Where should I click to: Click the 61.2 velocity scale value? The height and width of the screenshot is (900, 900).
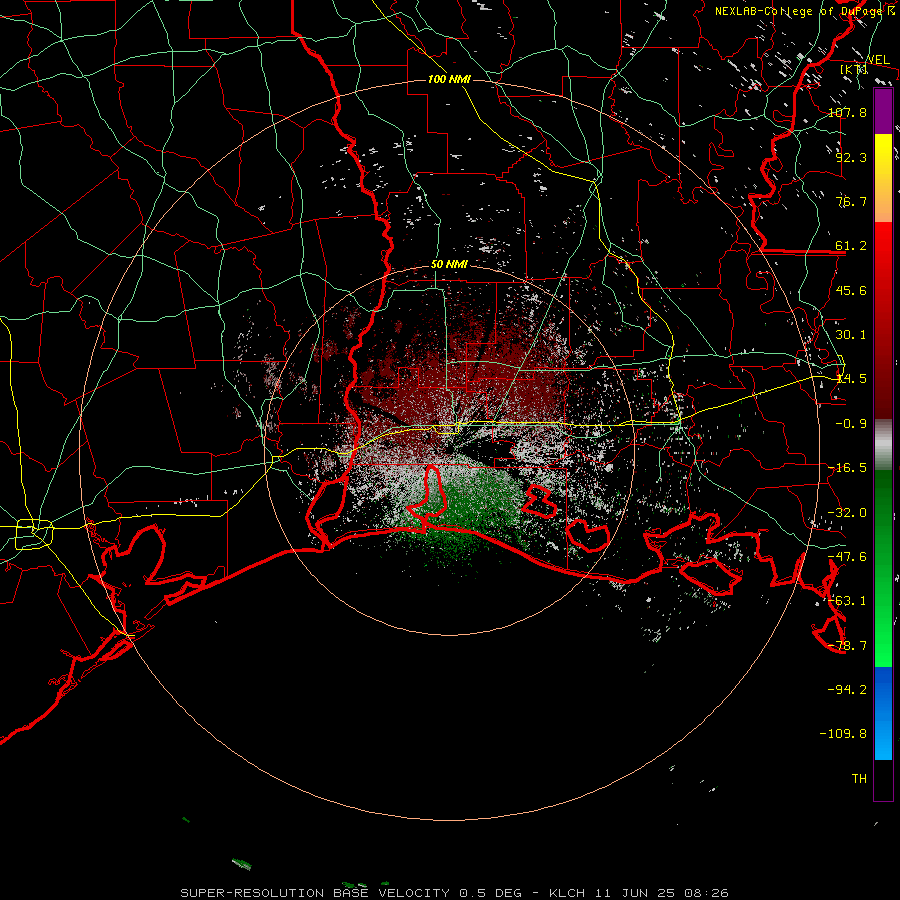(x=851, y=246)
